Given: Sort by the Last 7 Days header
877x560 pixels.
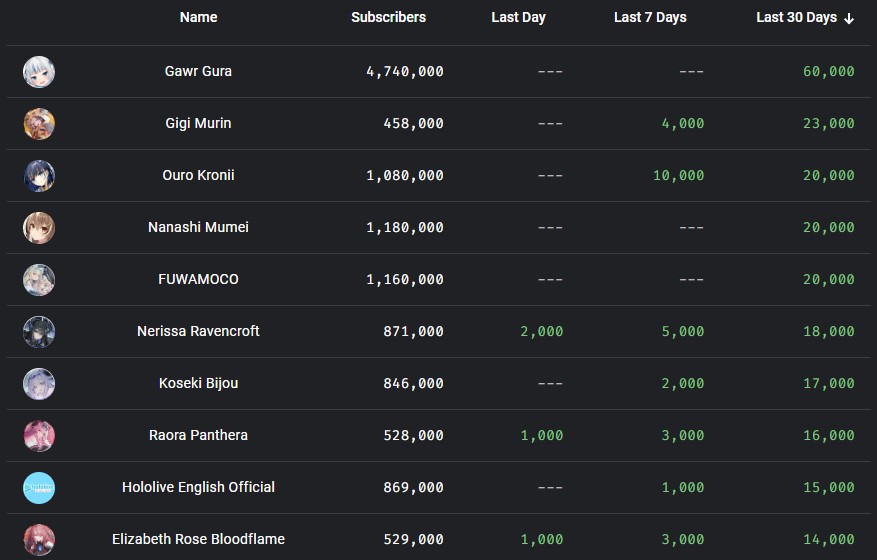Looking at the screenshot, I should point(650,17).
